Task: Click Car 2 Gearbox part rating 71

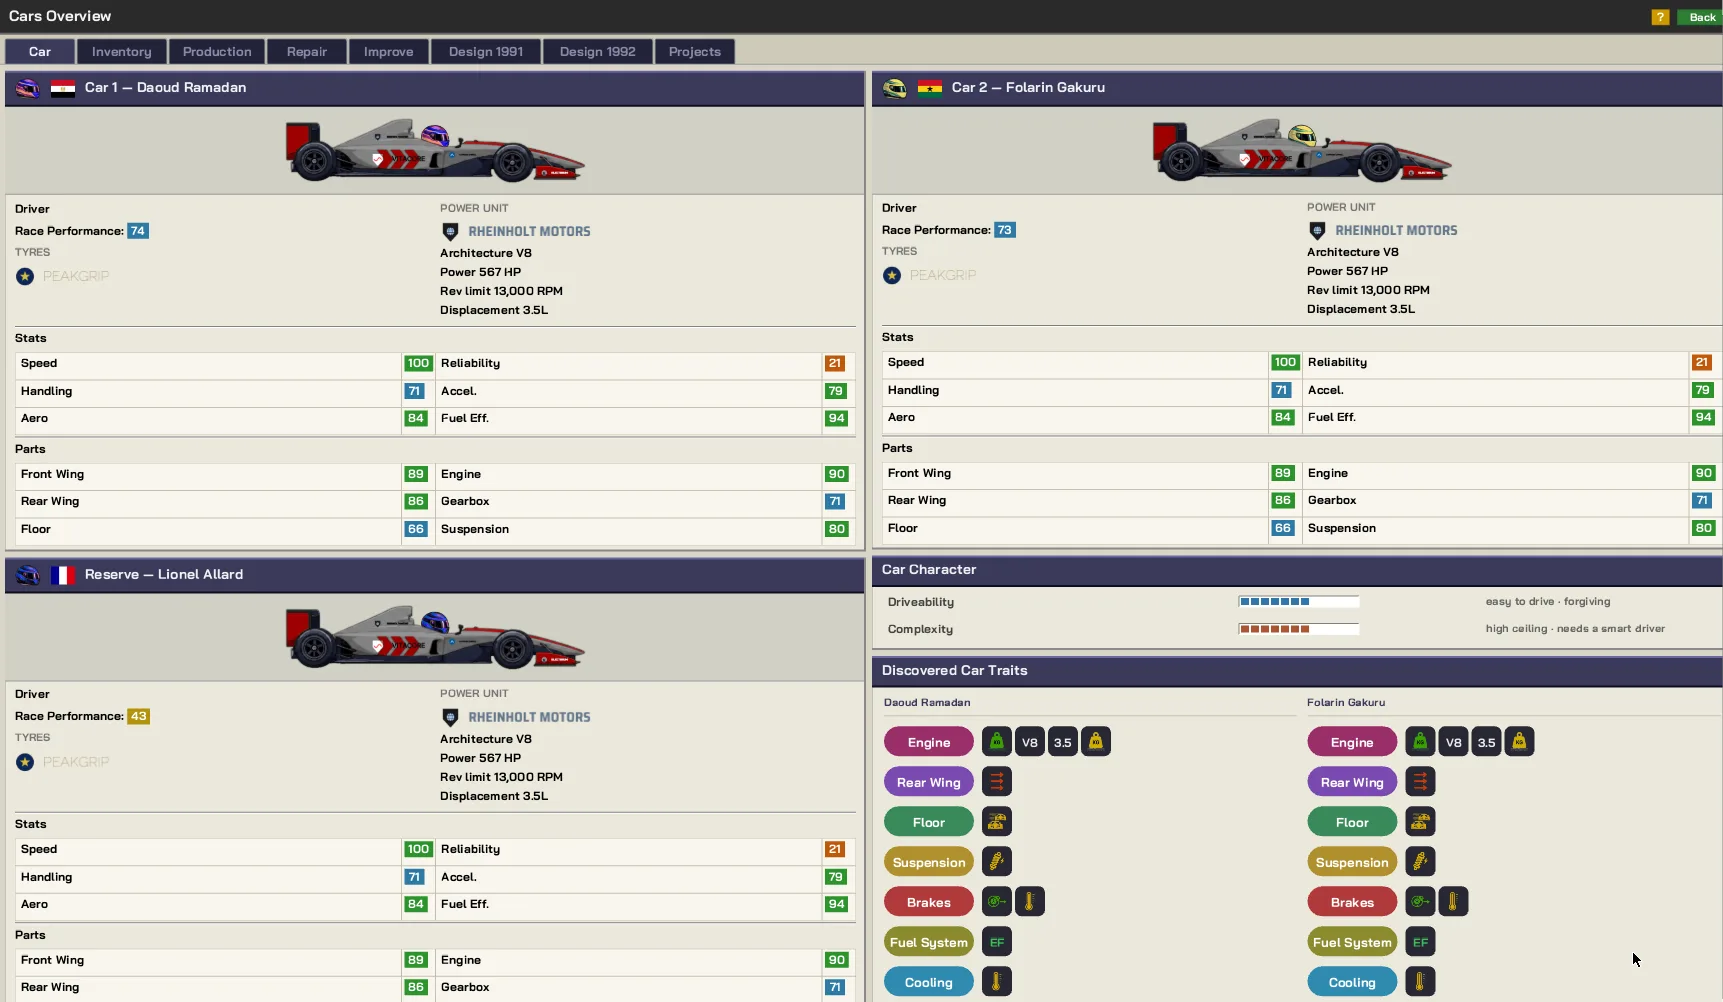Action: tap(1702, 500)
